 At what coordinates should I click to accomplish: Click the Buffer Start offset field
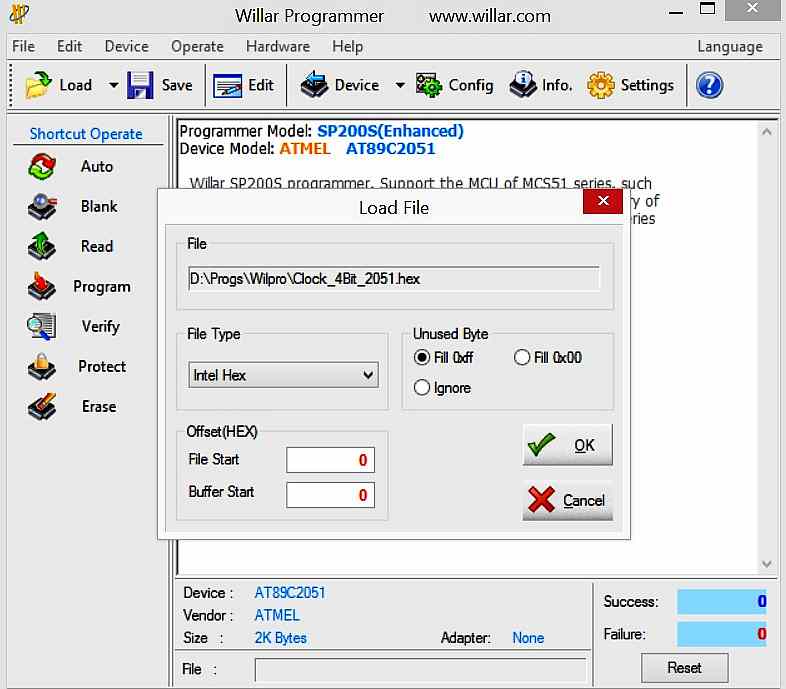coord(330,495)
